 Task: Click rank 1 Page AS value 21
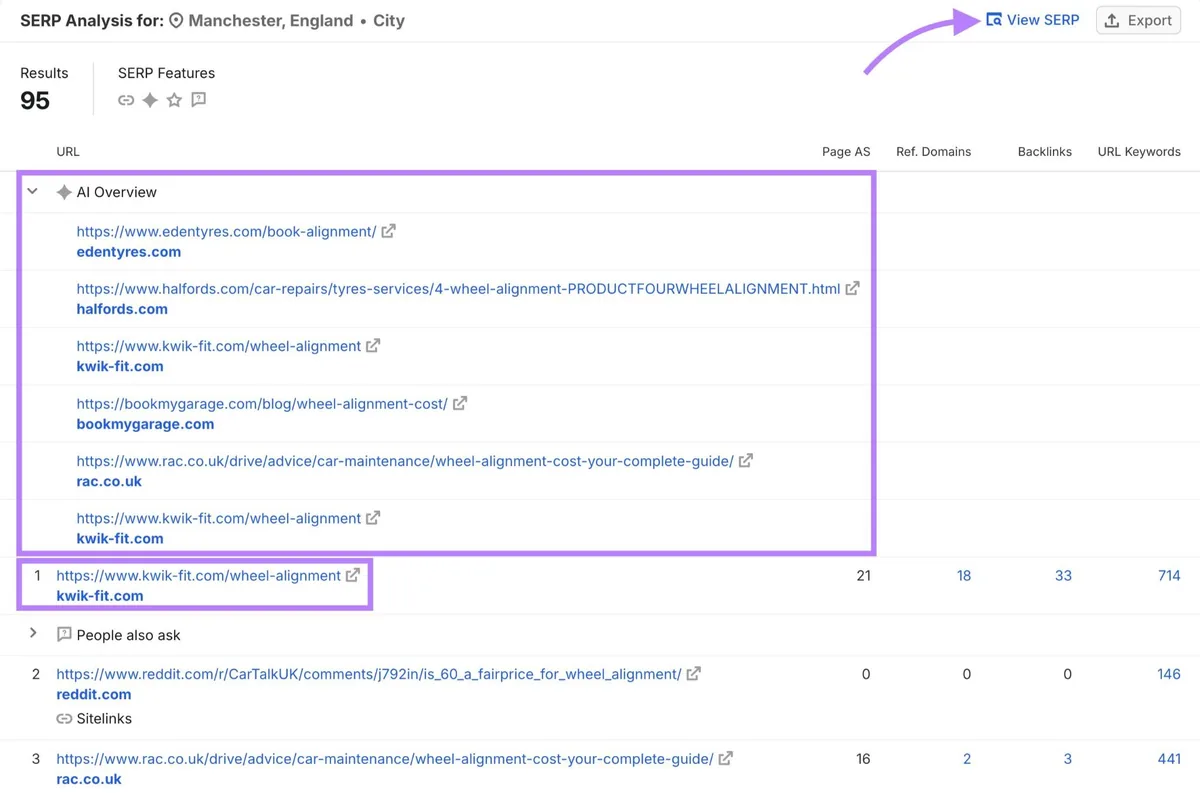tap(864, 575)
